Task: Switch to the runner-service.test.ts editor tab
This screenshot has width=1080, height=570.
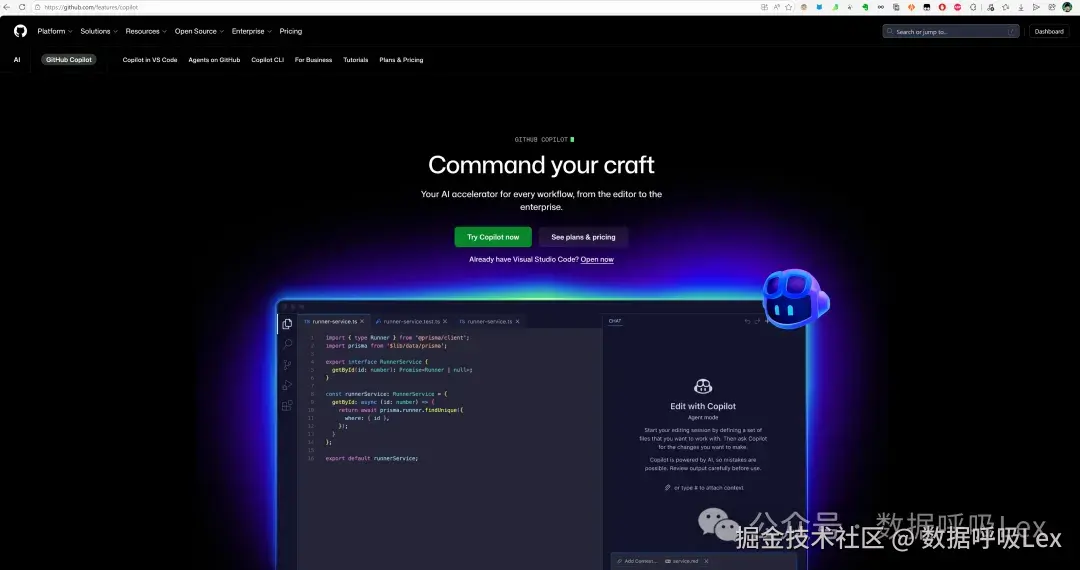Action: (411, 321)
